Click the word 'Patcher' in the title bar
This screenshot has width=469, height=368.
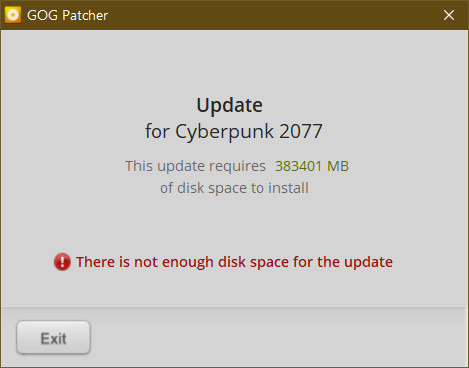click(85, 15)
